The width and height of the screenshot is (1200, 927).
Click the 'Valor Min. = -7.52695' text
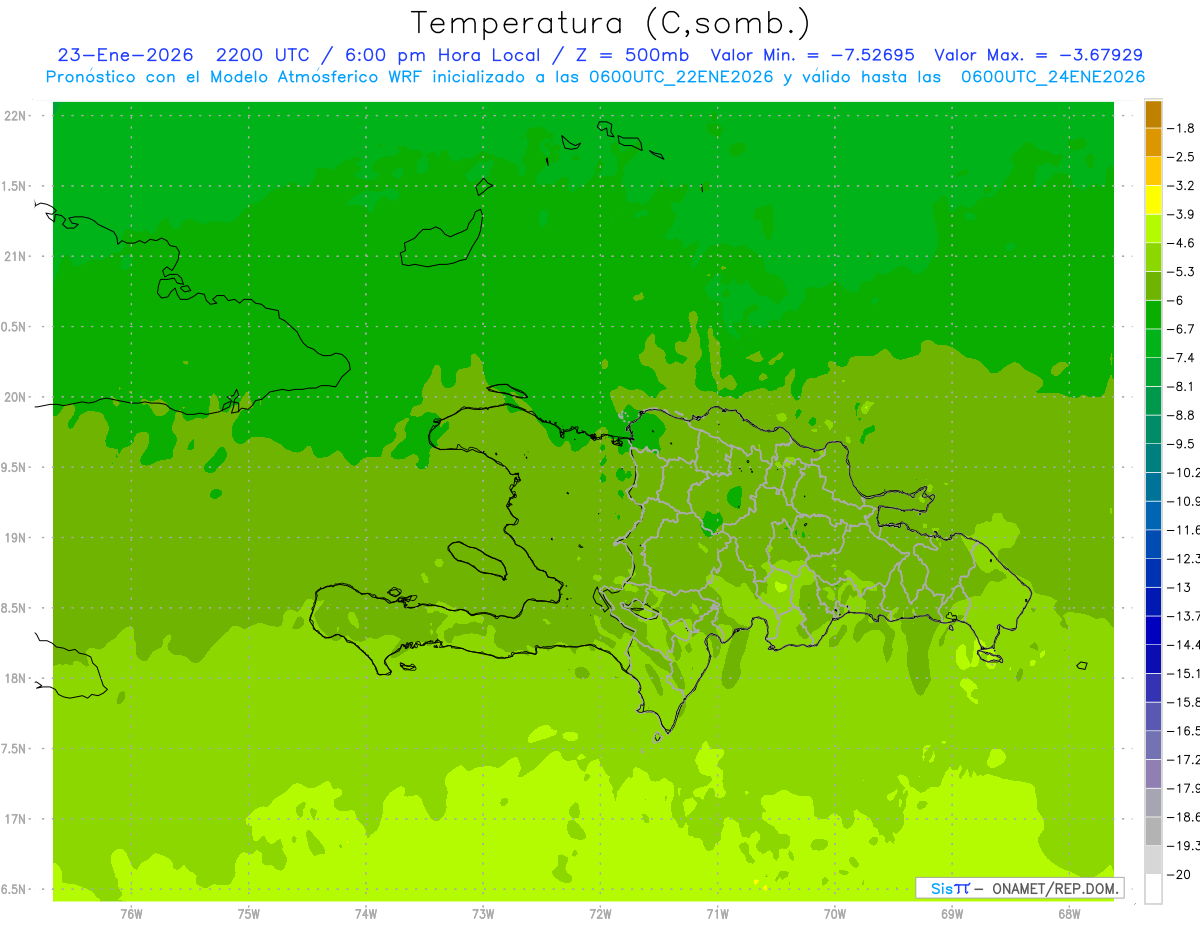pyautogui.click(x=812, y=55)
